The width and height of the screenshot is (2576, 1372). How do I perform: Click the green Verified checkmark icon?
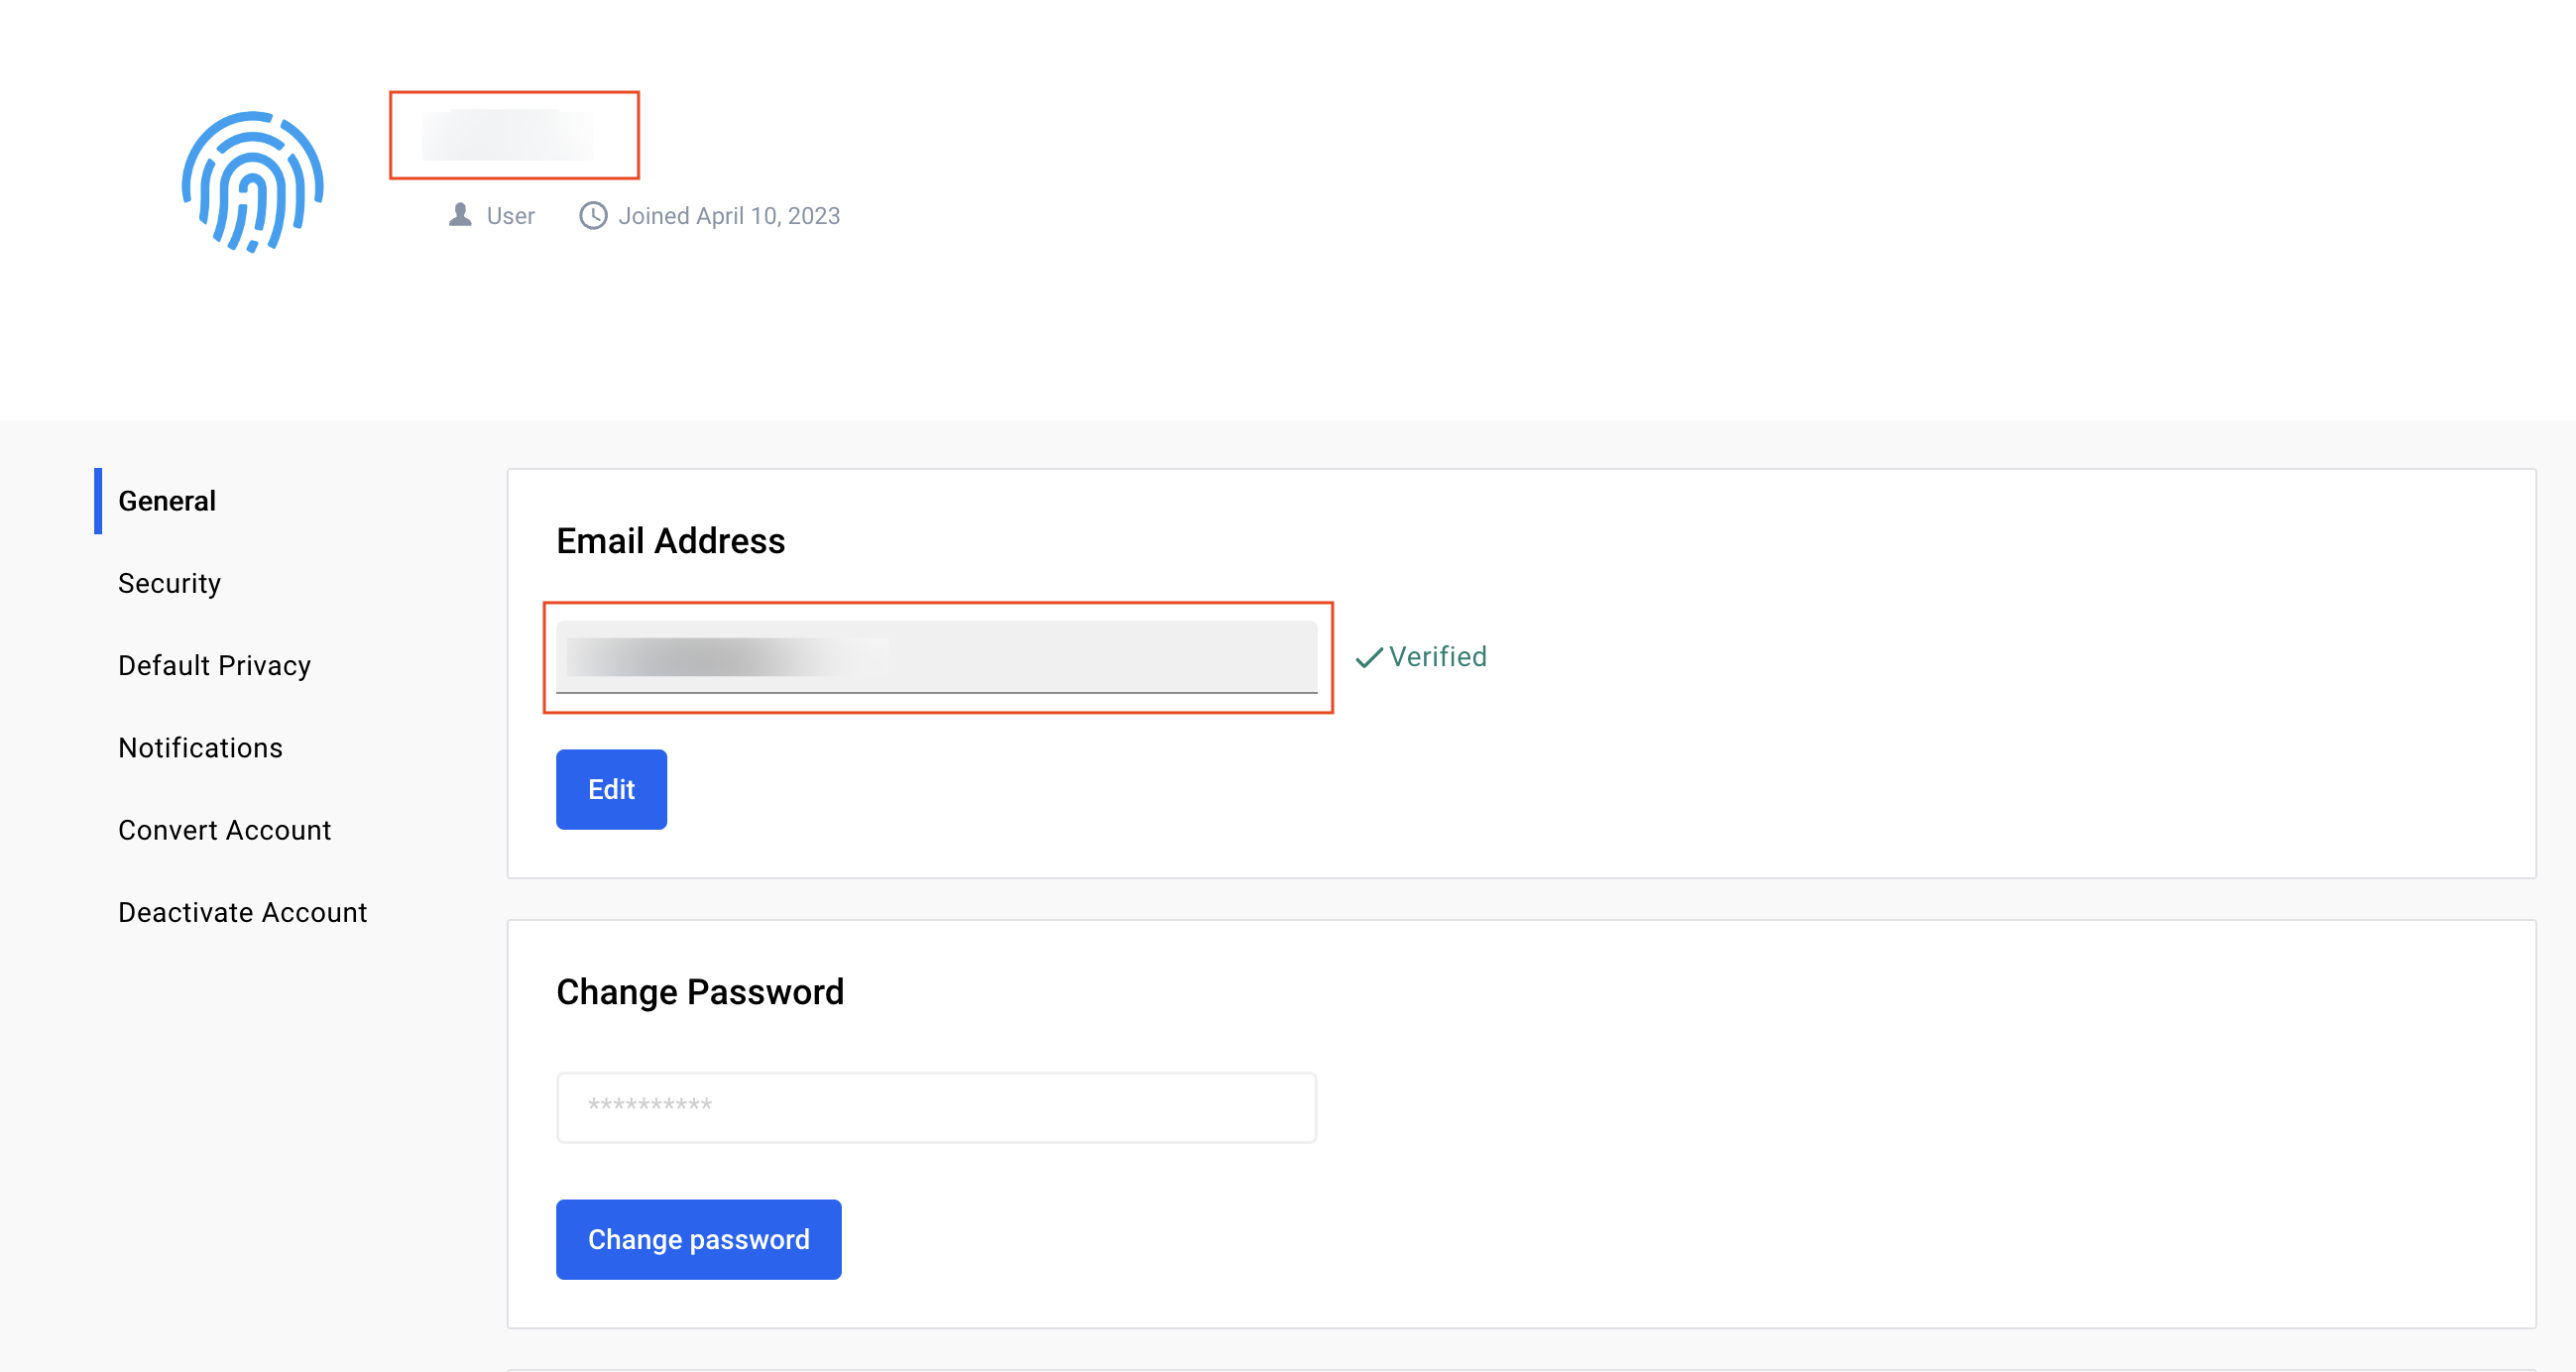[1368, 657]
